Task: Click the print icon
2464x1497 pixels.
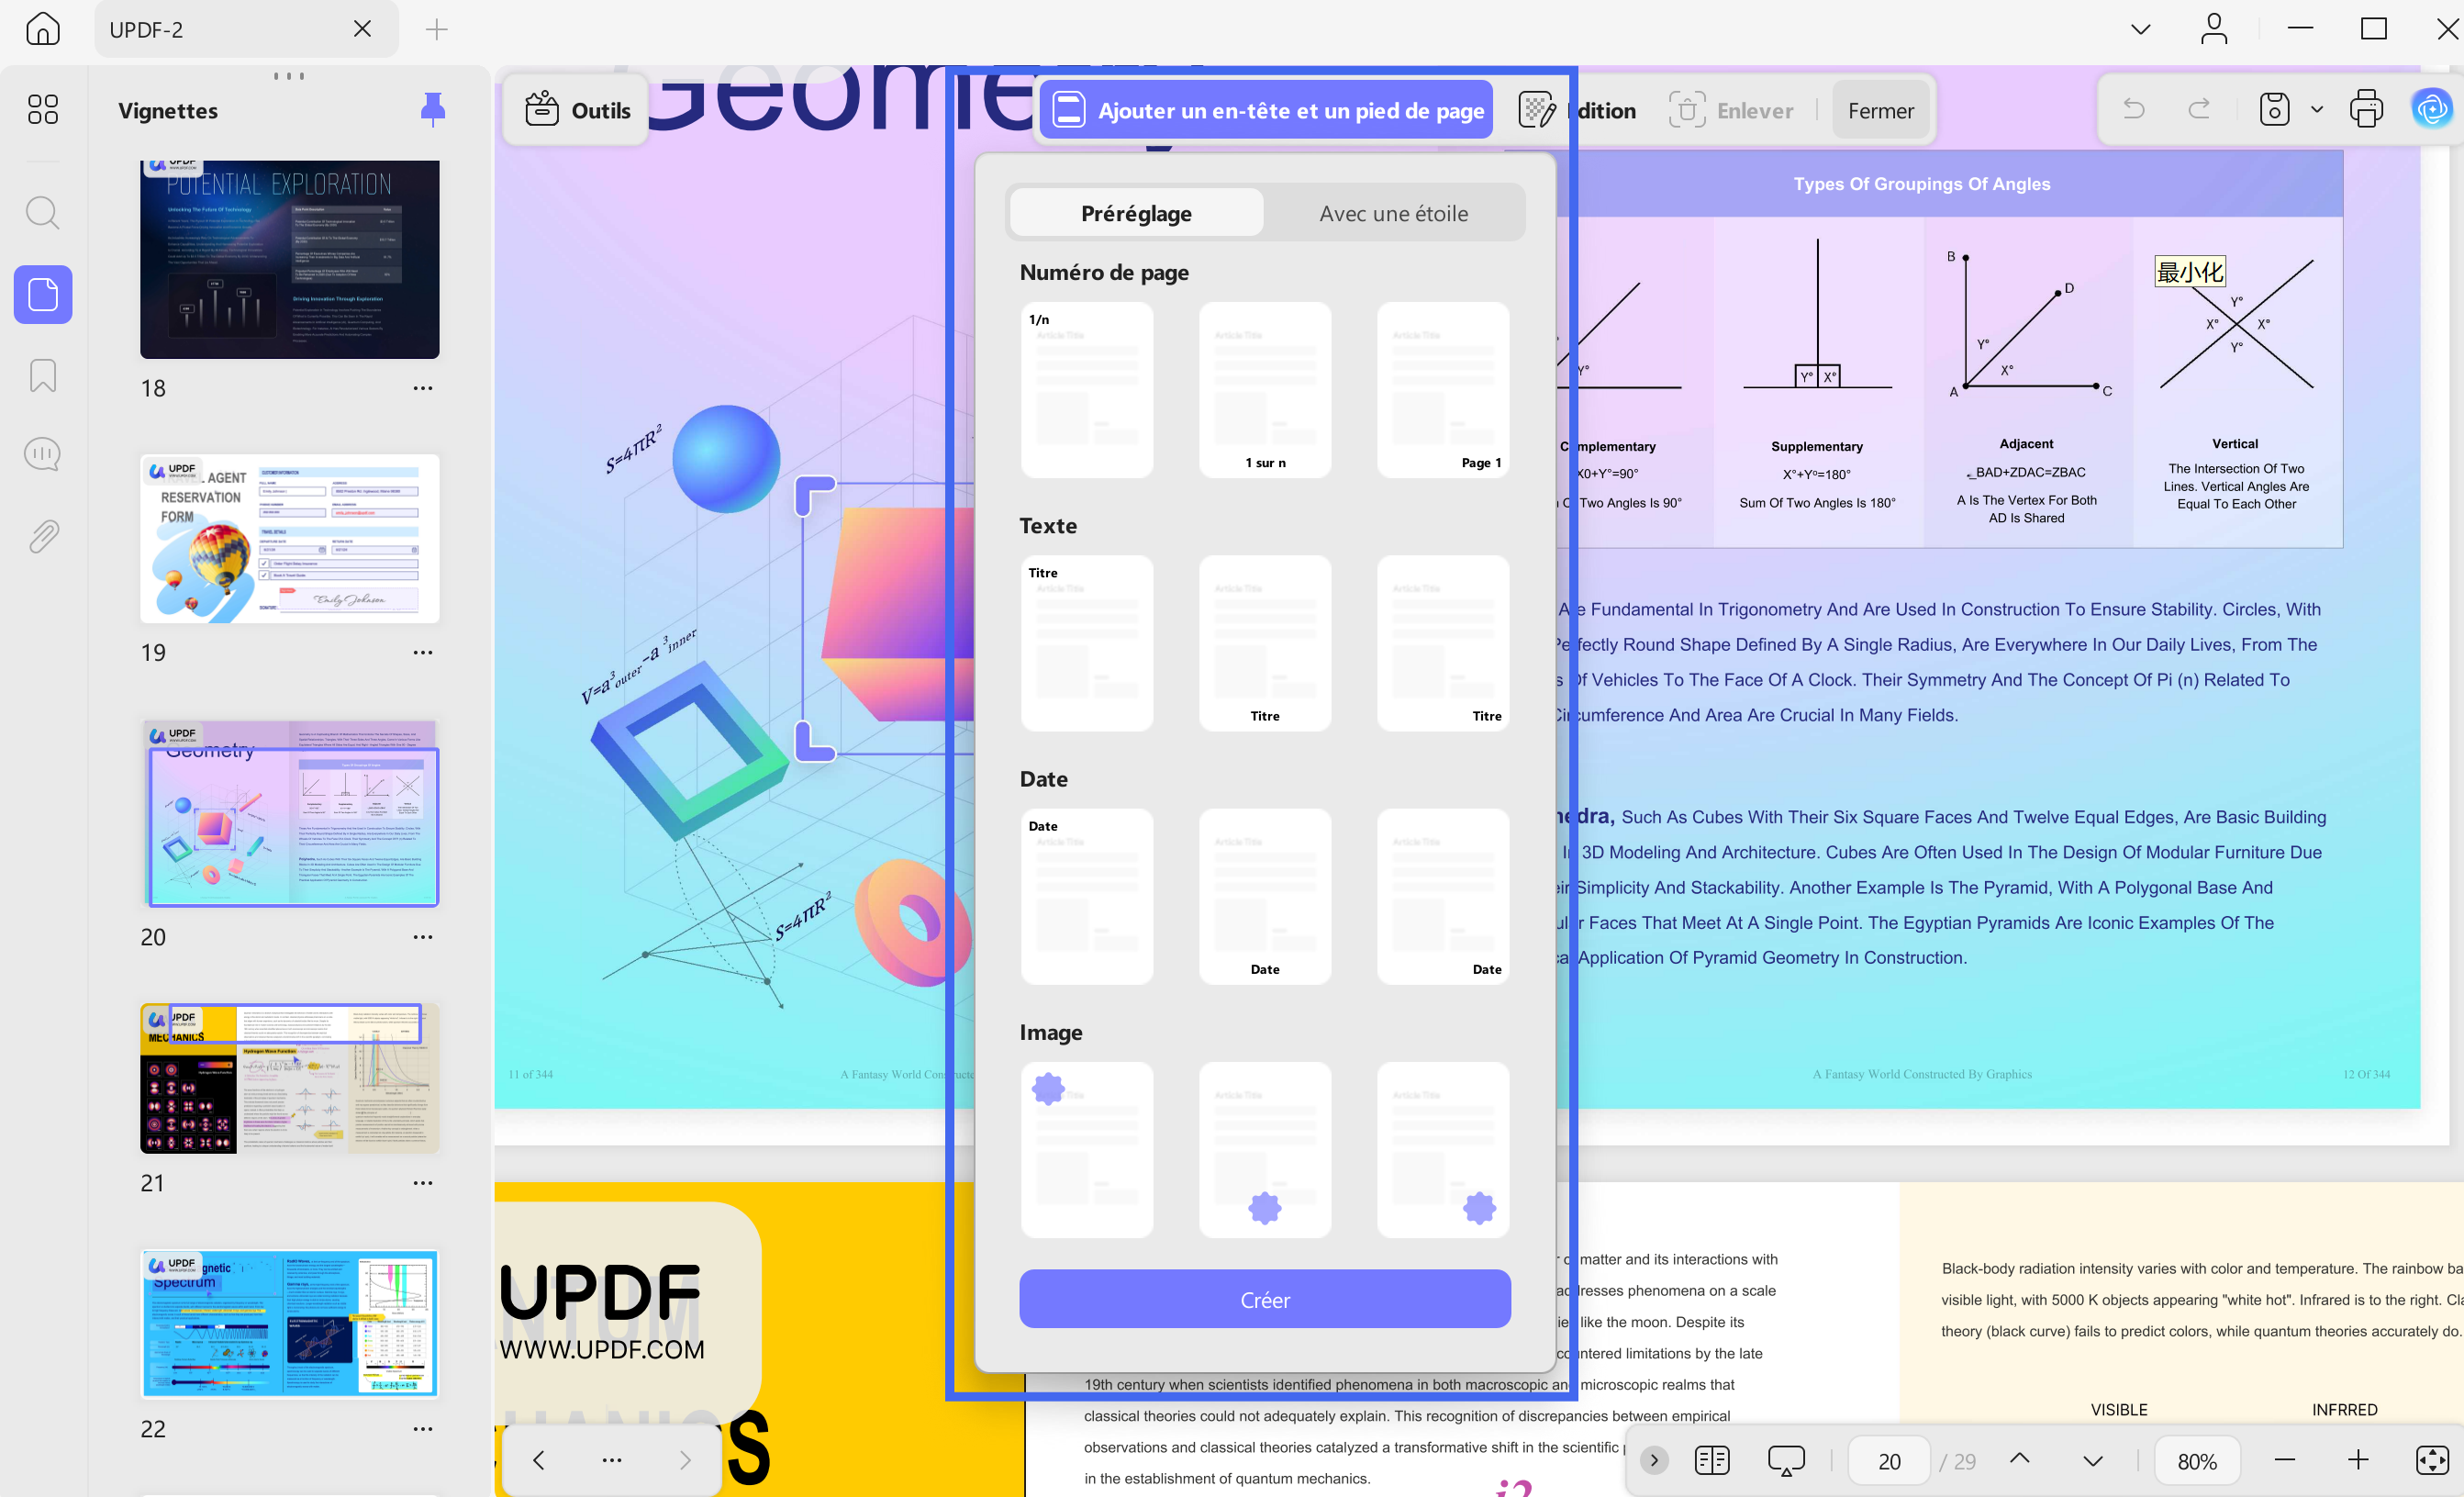Action: [x=2366, y=109]
